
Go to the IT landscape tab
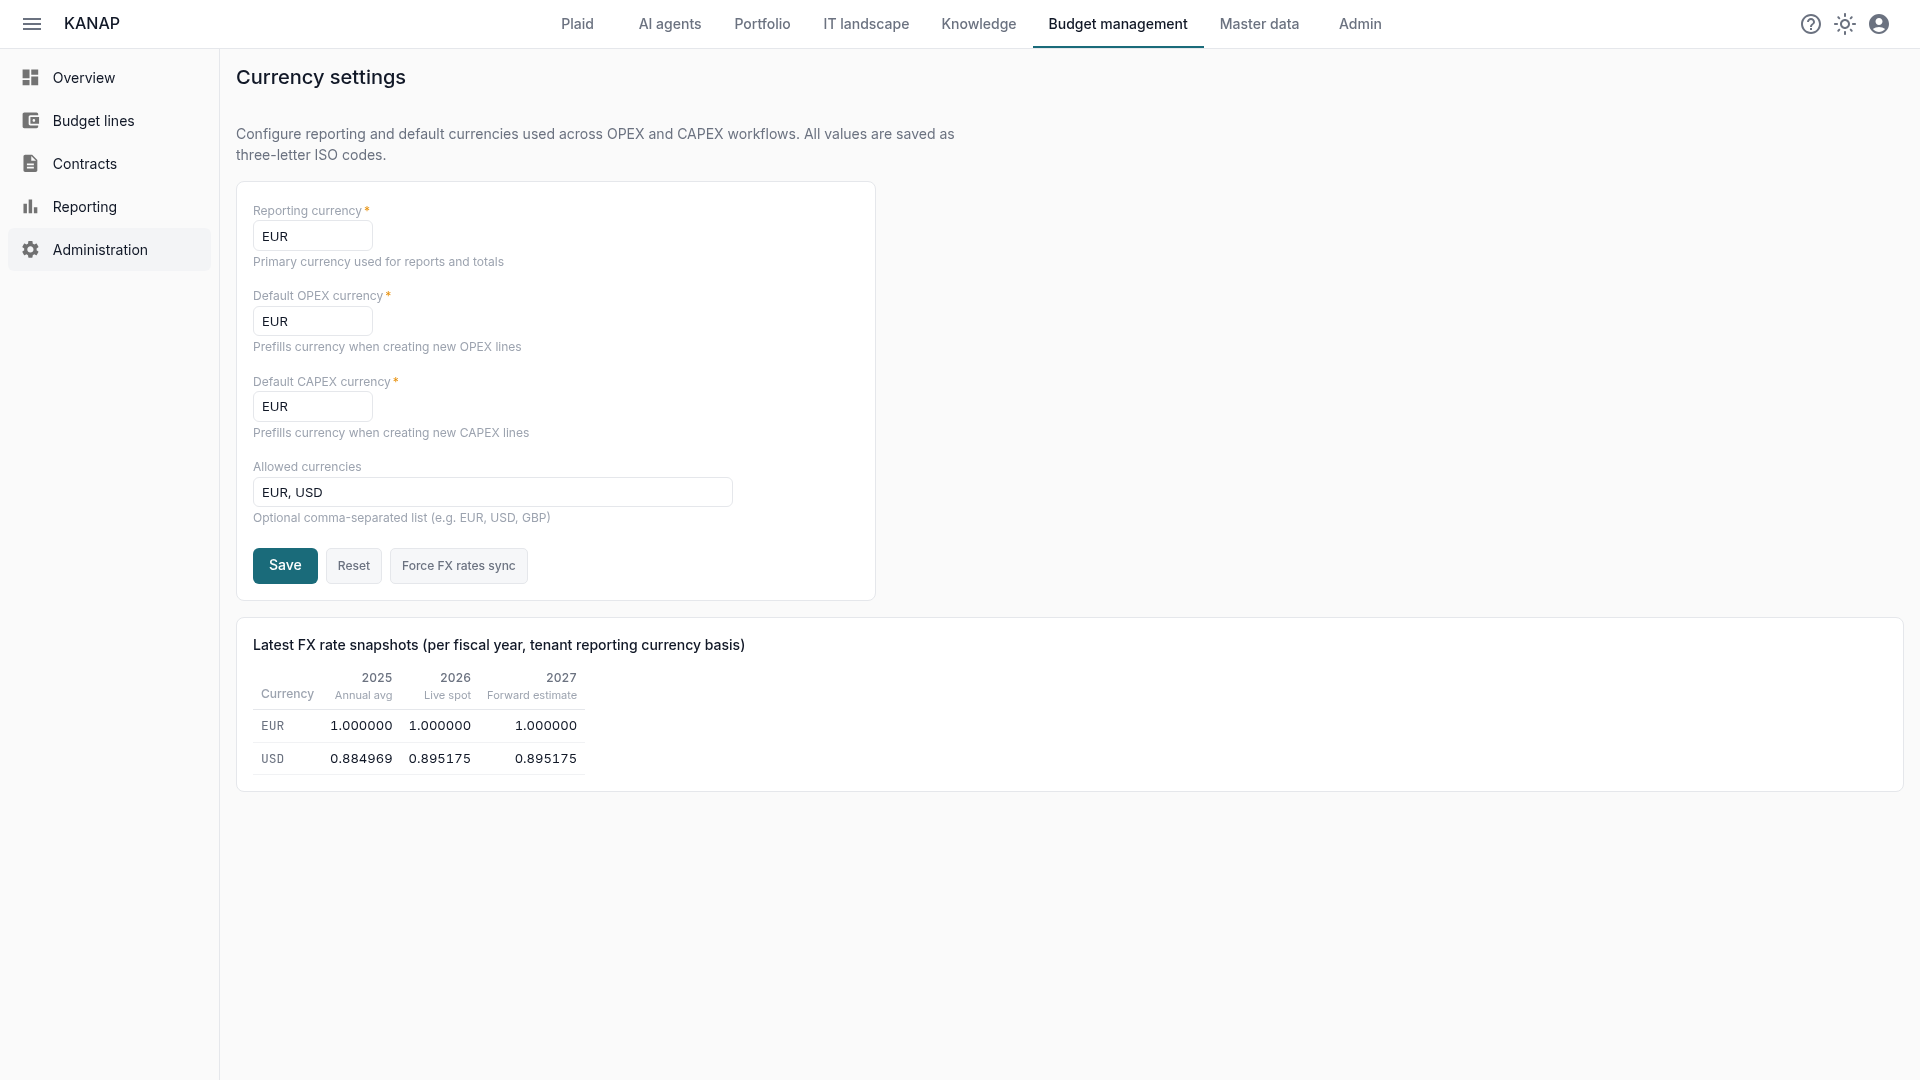tap(866, 24)
